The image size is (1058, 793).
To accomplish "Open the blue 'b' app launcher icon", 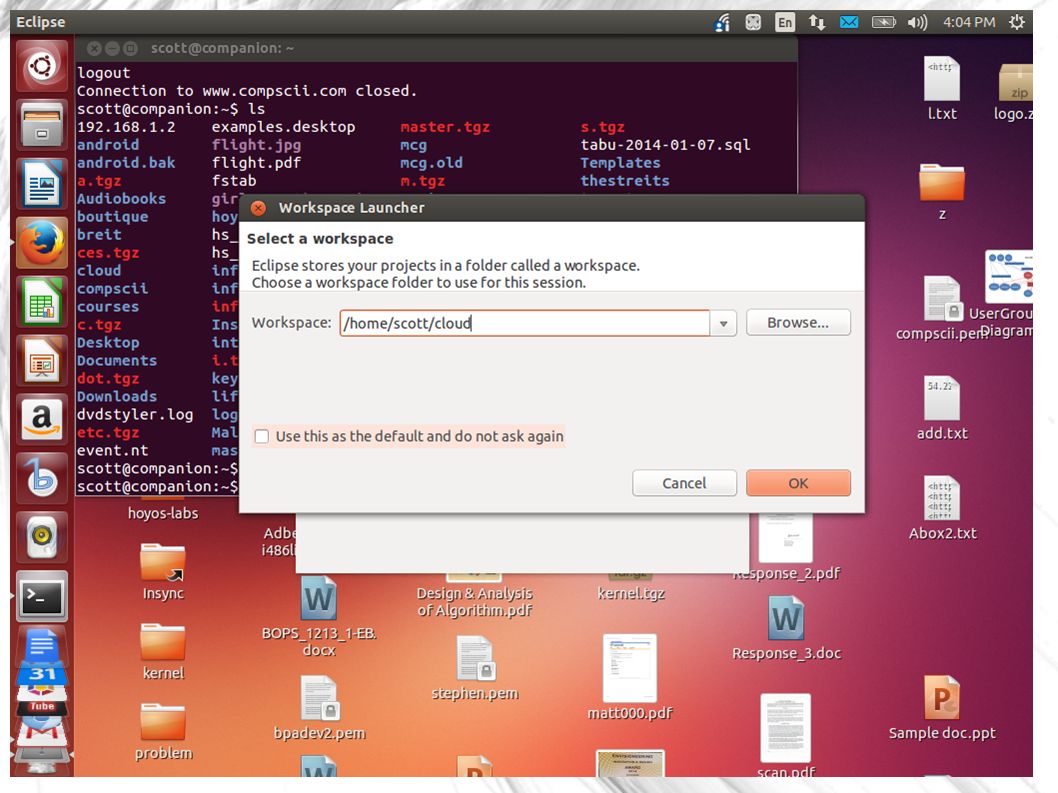I will pos(42,478).
